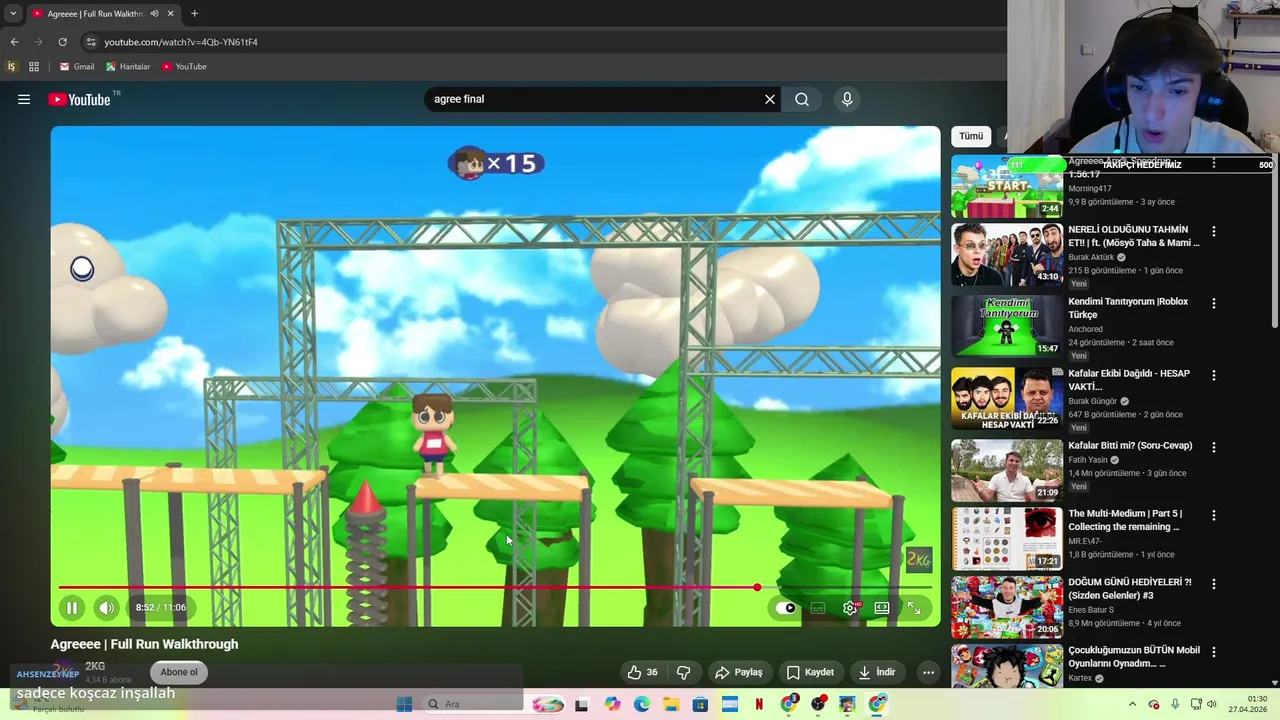
Task: Subscribe with the Abone ol button
Action: pyautogui.click(x=179, y=672)
